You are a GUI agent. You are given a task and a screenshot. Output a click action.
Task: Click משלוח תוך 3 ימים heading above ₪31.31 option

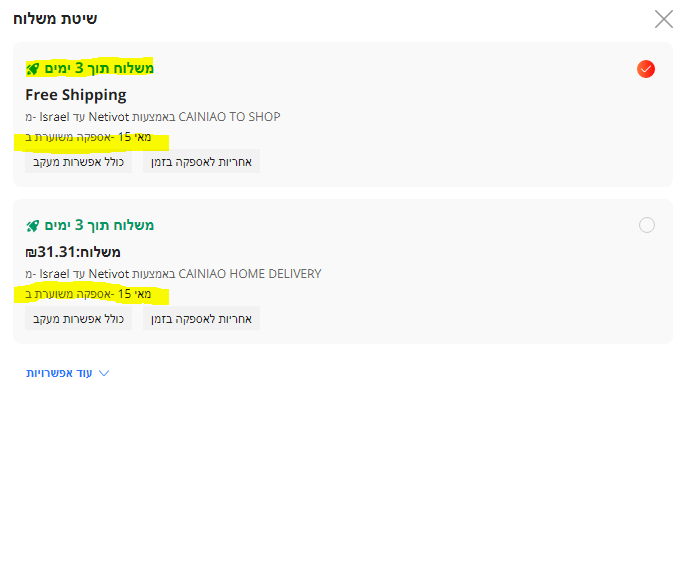pyautogui.click(x=98, y=226)
